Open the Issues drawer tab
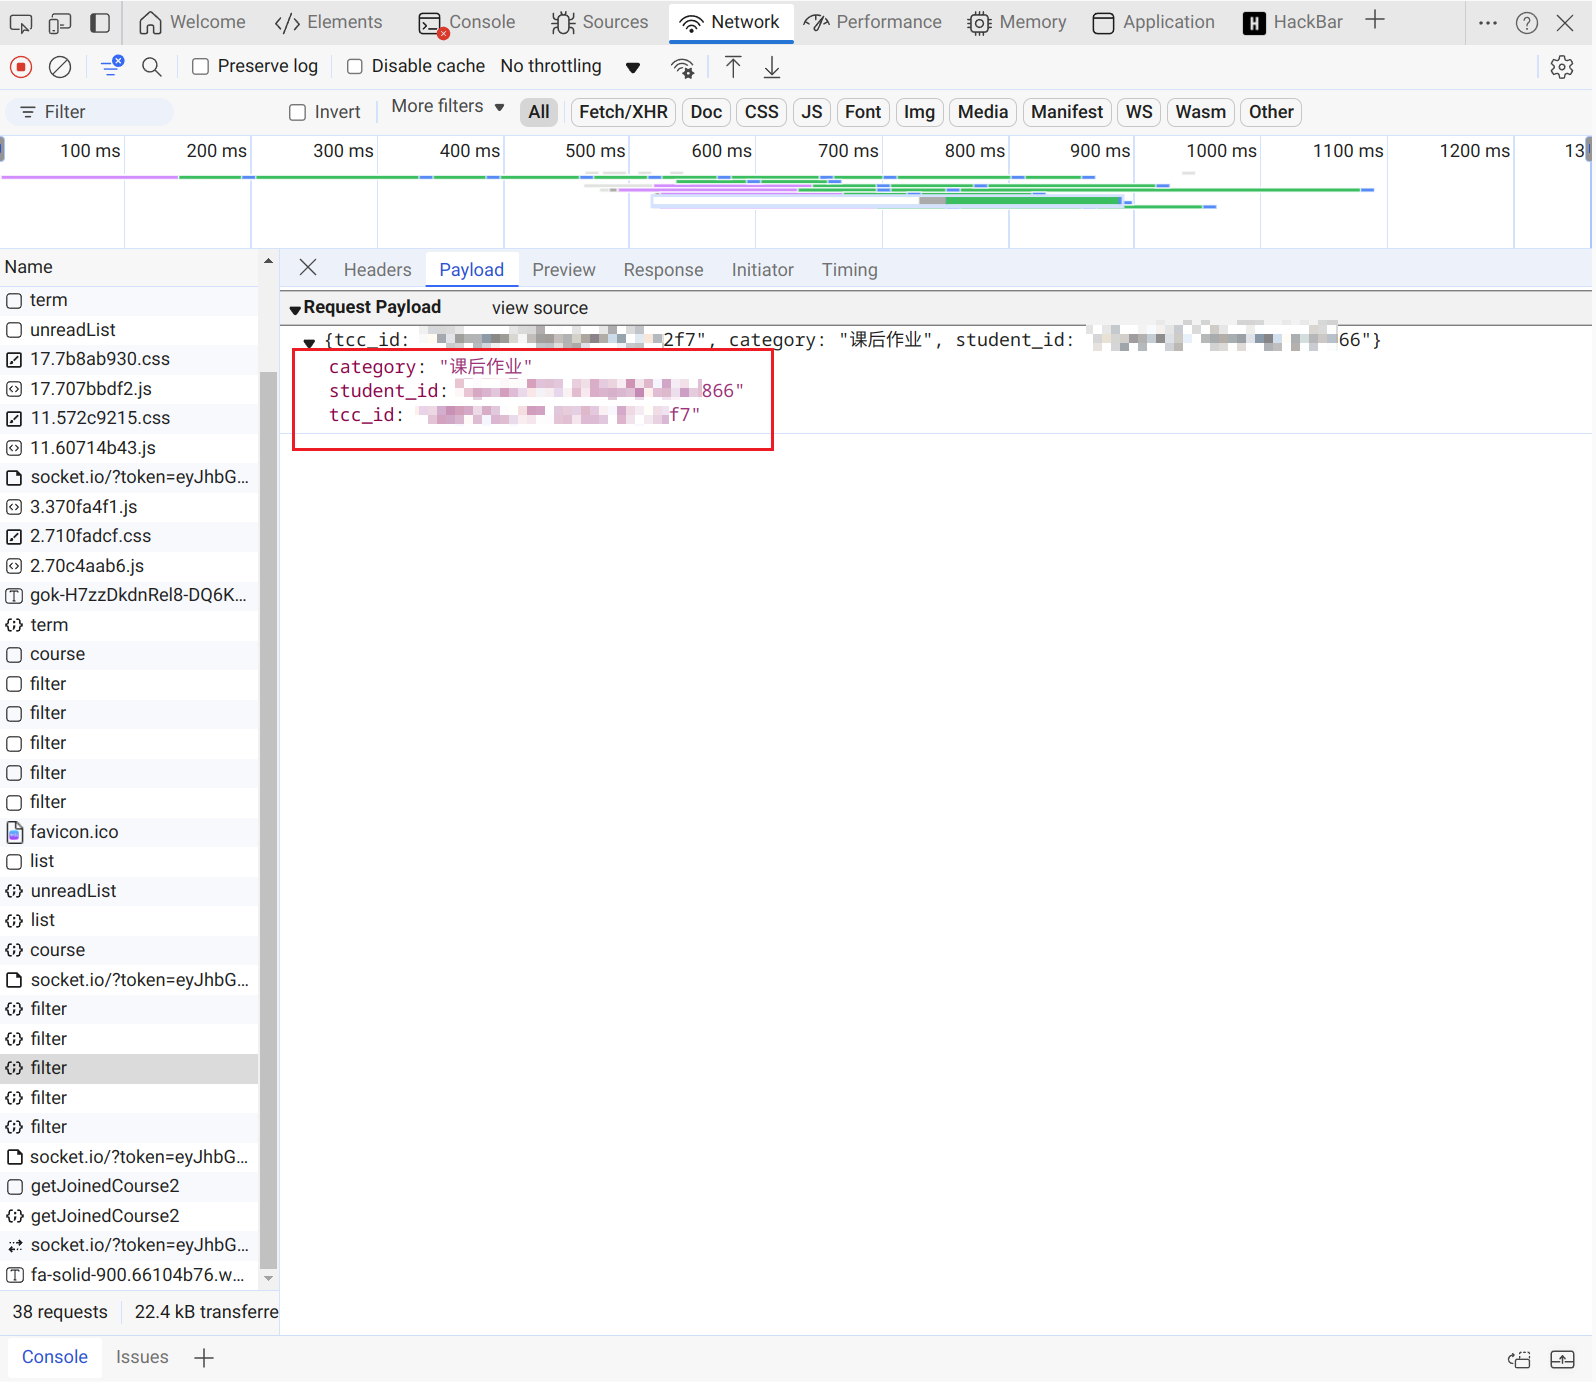Viewport: 1596px width, 1382px height. click(x=142, y=1357)
